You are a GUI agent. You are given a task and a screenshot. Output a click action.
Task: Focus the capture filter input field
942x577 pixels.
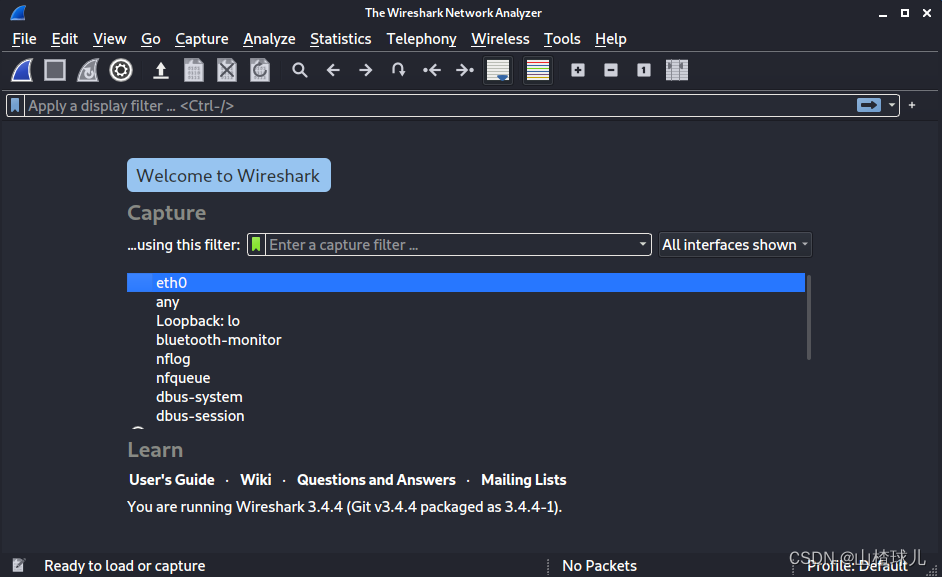[451, 245]
